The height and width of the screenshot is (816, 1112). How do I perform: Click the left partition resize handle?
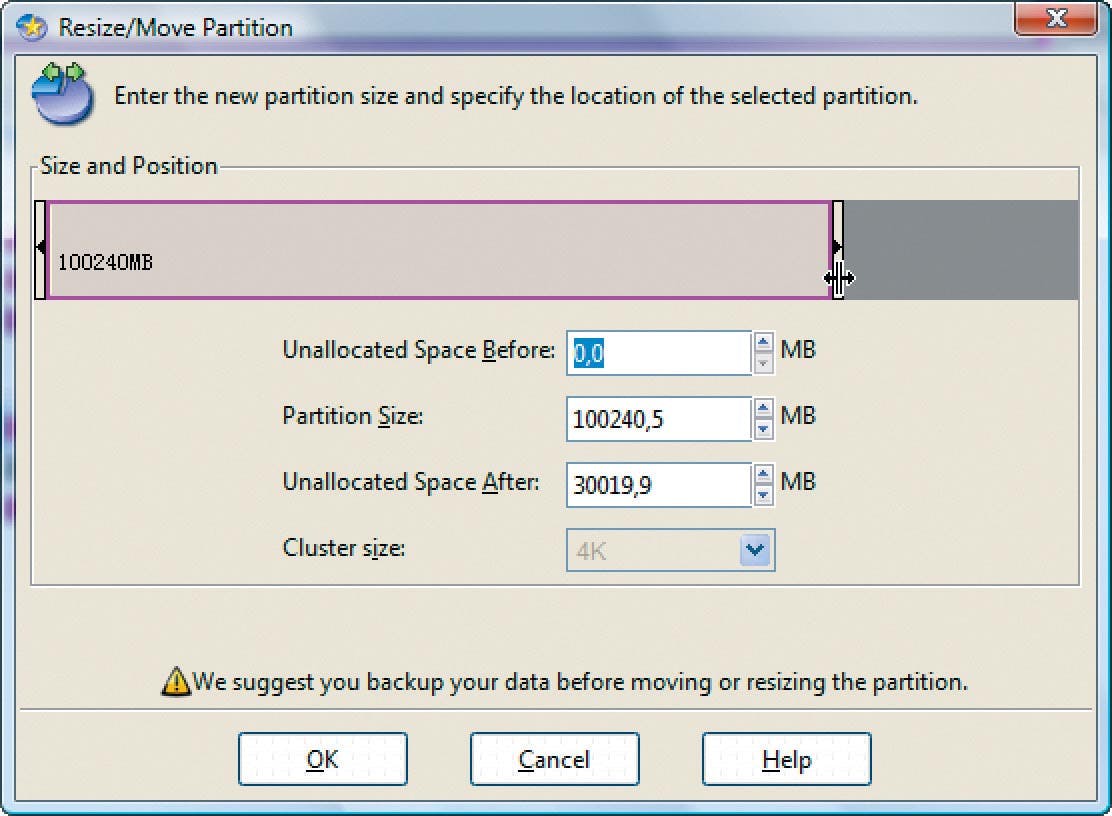coord(40,249)
